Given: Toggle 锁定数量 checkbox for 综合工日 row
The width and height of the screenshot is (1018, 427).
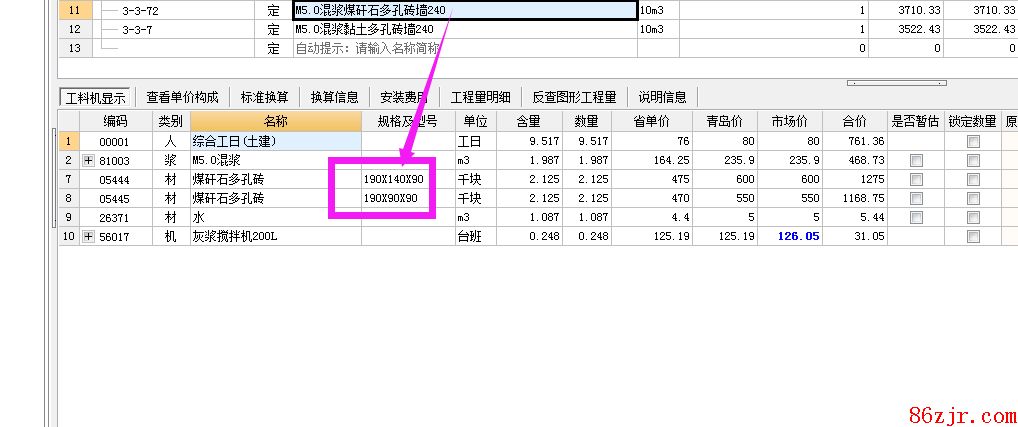Looking at the screenshot, I should pyautogui.click(x=973, y=141).
